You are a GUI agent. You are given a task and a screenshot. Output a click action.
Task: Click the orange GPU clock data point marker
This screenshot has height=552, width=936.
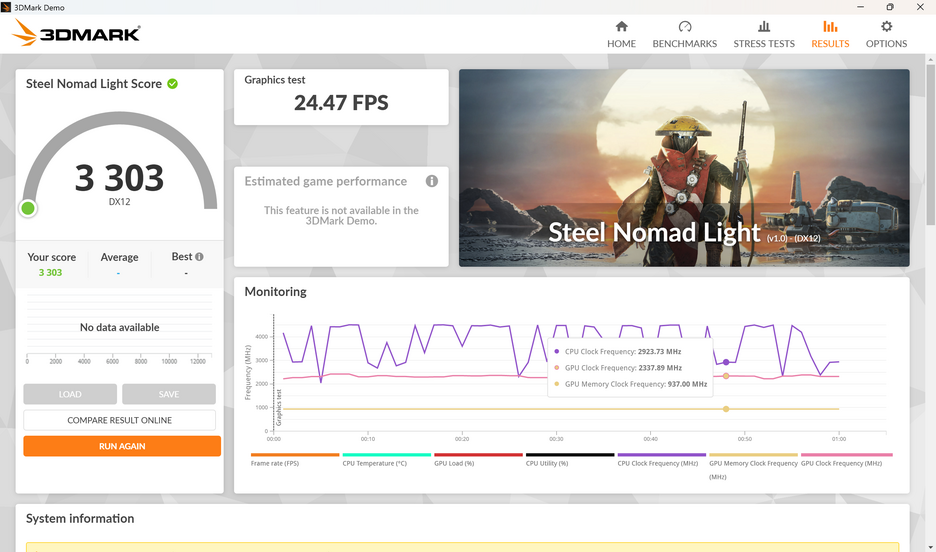(726, 376)
